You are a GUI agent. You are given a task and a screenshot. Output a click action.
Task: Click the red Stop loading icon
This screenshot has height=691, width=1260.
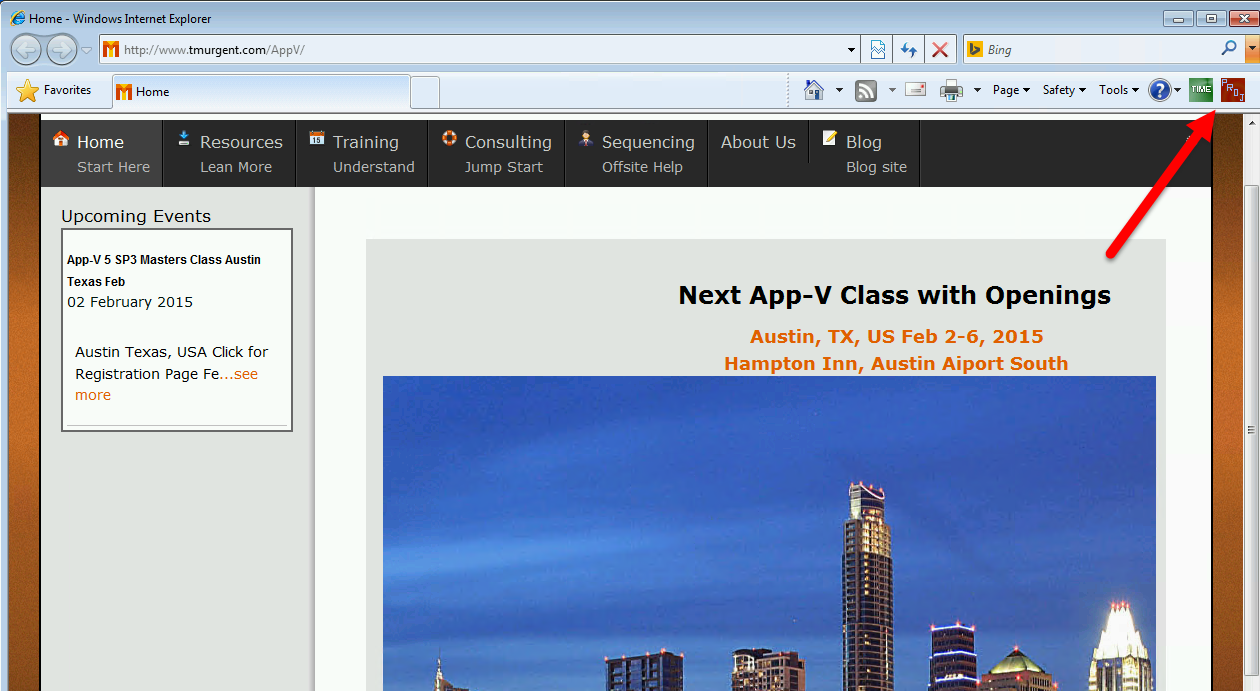coord(940,49)
